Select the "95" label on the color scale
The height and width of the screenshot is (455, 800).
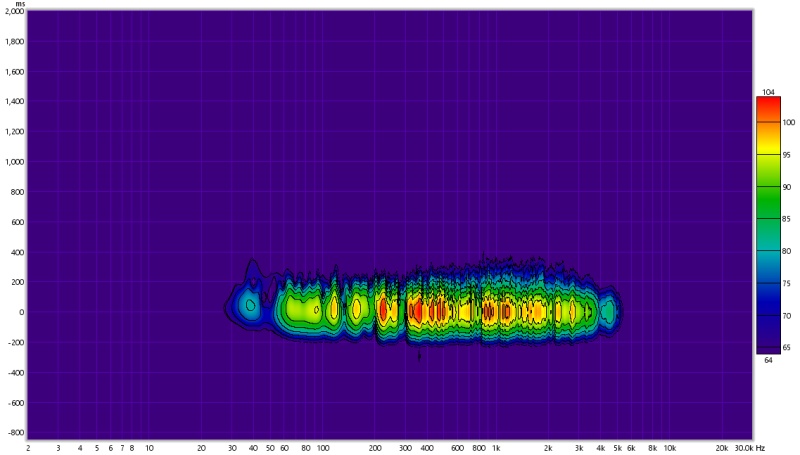coord(787,155)
